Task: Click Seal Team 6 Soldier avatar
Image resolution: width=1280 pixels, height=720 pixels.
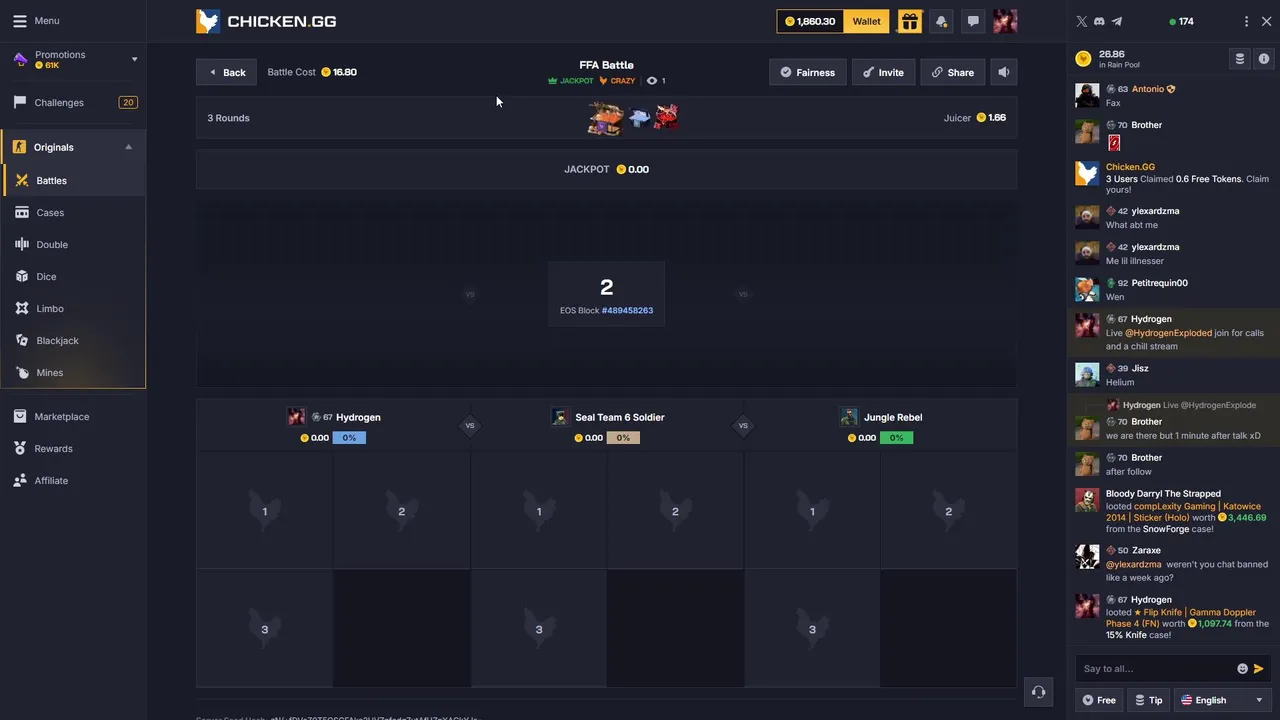Action: click(560, 417)
